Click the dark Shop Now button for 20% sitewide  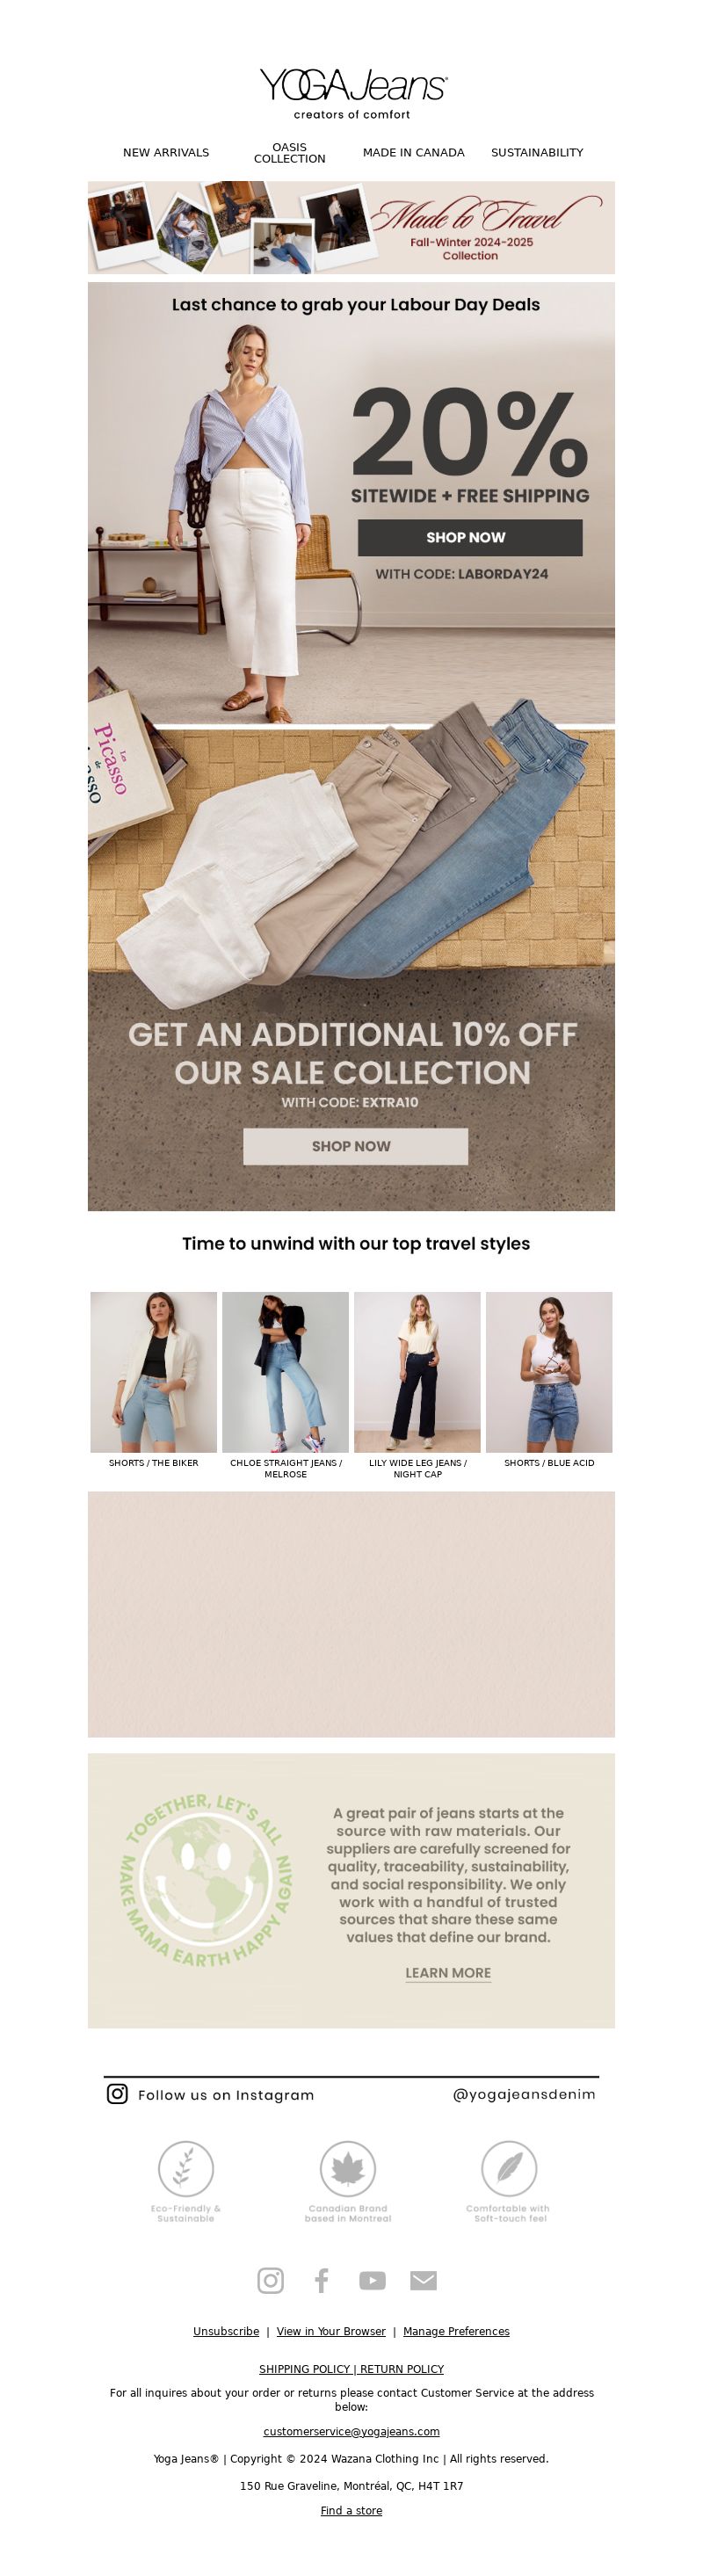(470, 537)
